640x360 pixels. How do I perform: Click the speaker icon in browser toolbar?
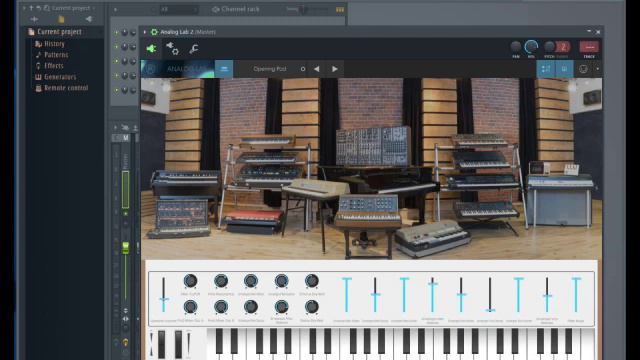(88, 19)
